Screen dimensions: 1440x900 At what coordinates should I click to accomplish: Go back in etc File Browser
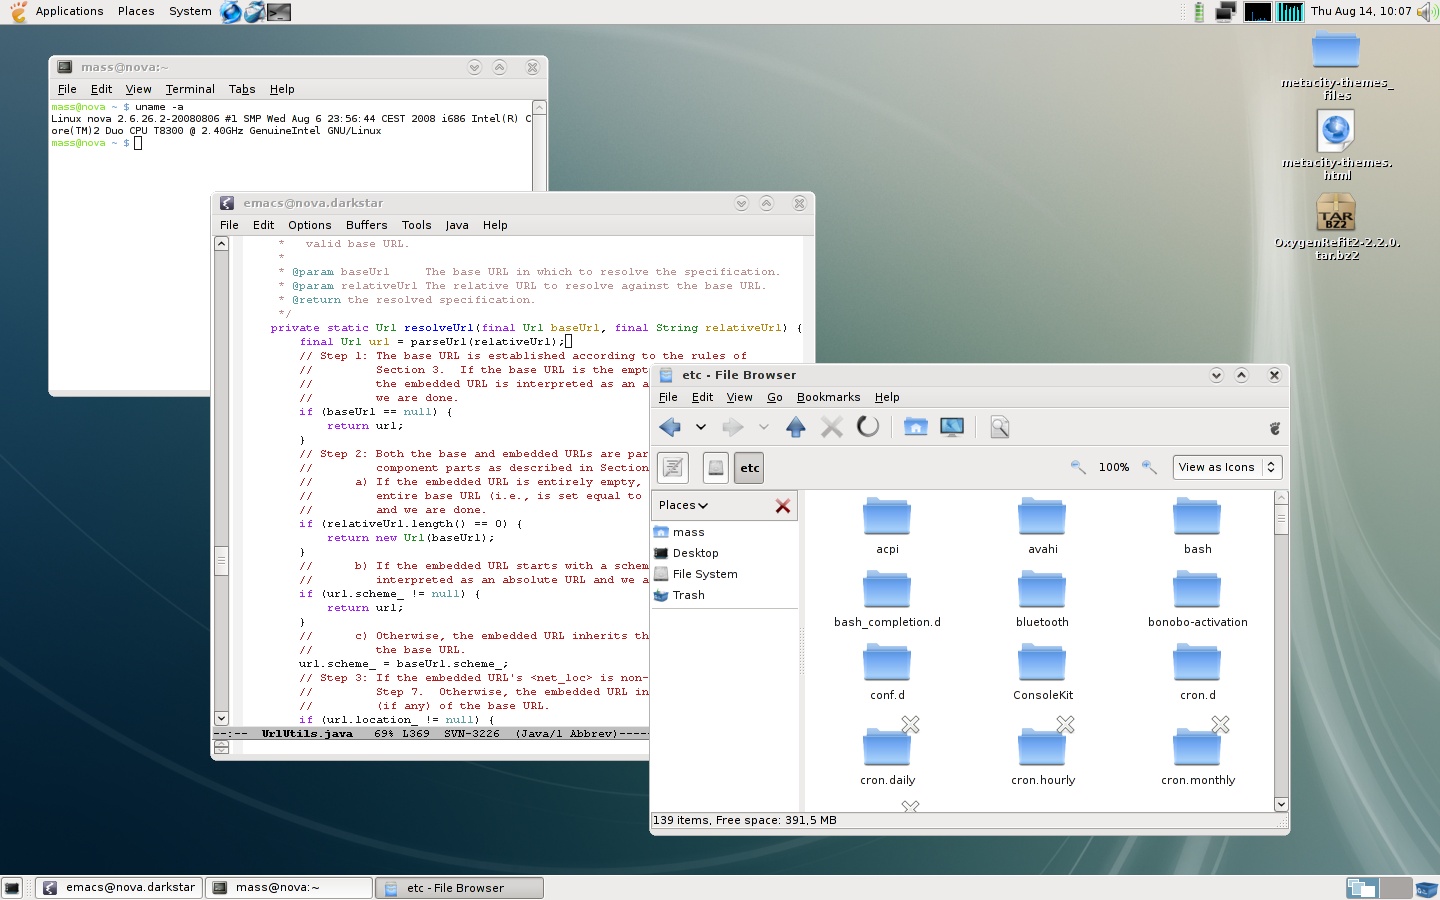pyautogui.click(x=670, y=427)
